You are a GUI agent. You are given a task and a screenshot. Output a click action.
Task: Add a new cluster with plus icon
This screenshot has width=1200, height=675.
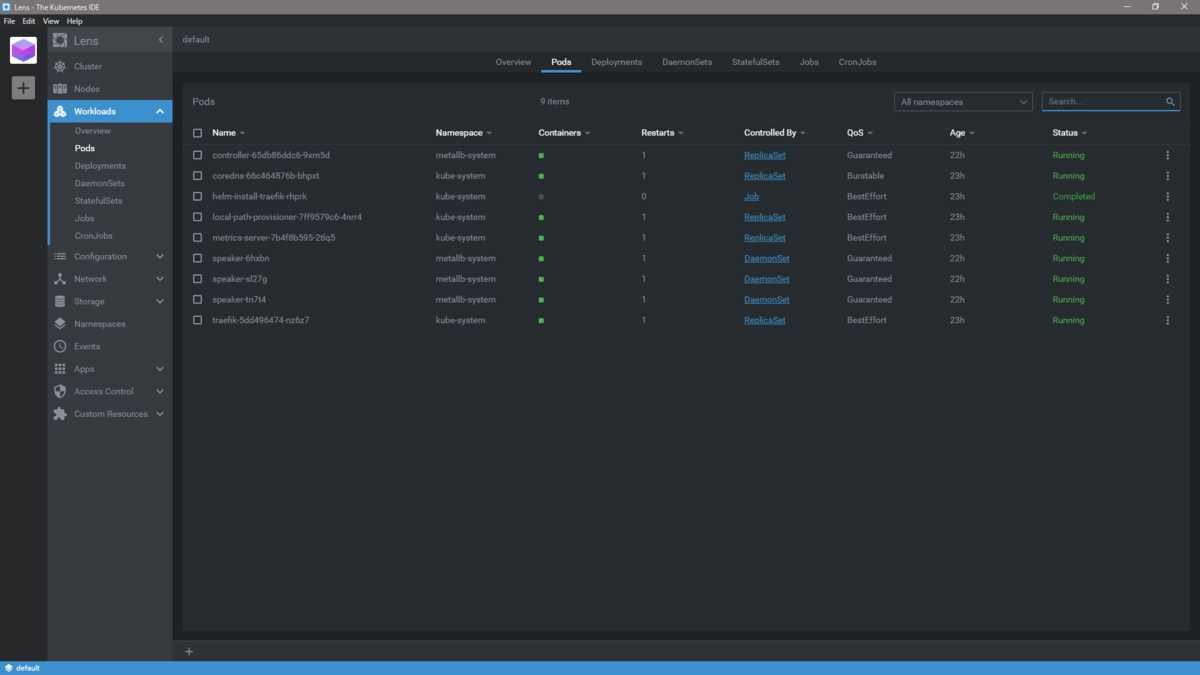click(23, 88)
